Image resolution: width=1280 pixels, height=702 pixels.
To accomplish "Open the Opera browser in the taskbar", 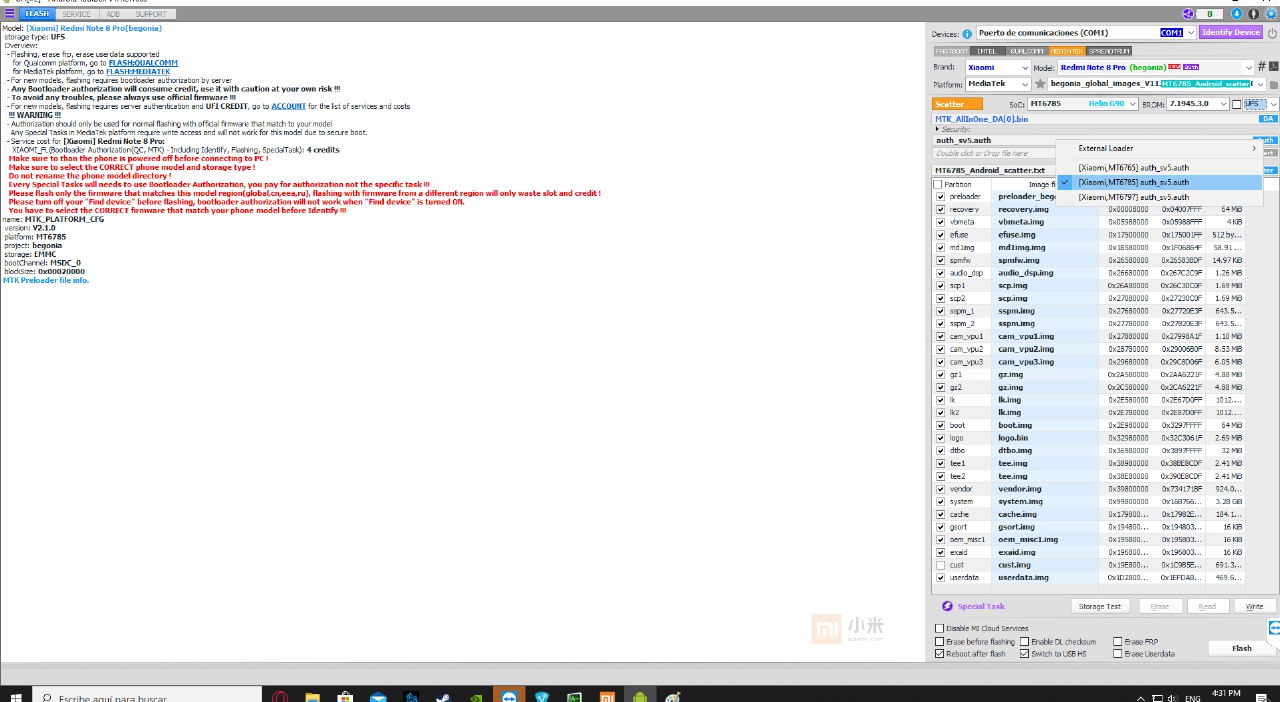I will coord(281,697).
